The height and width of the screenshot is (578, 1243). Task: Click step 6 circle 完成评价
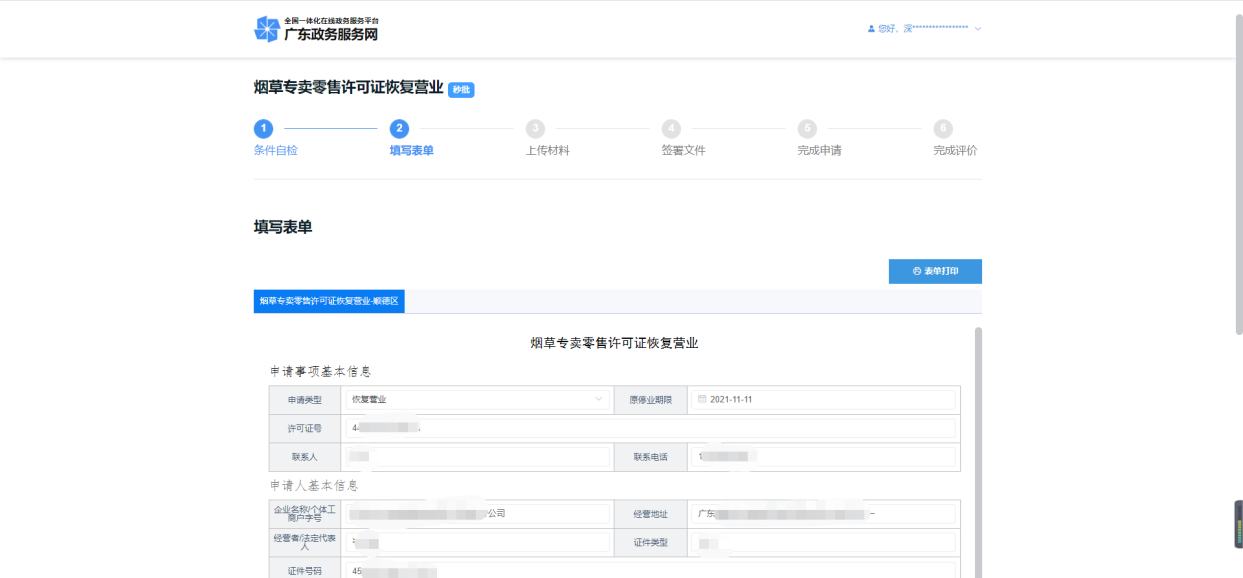tap(943, 128)
